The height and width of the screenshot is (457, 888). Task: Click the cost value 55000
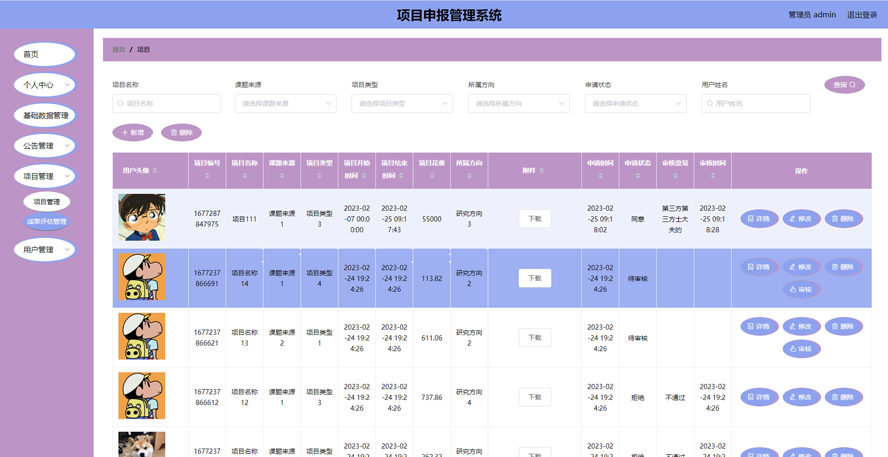432,219
